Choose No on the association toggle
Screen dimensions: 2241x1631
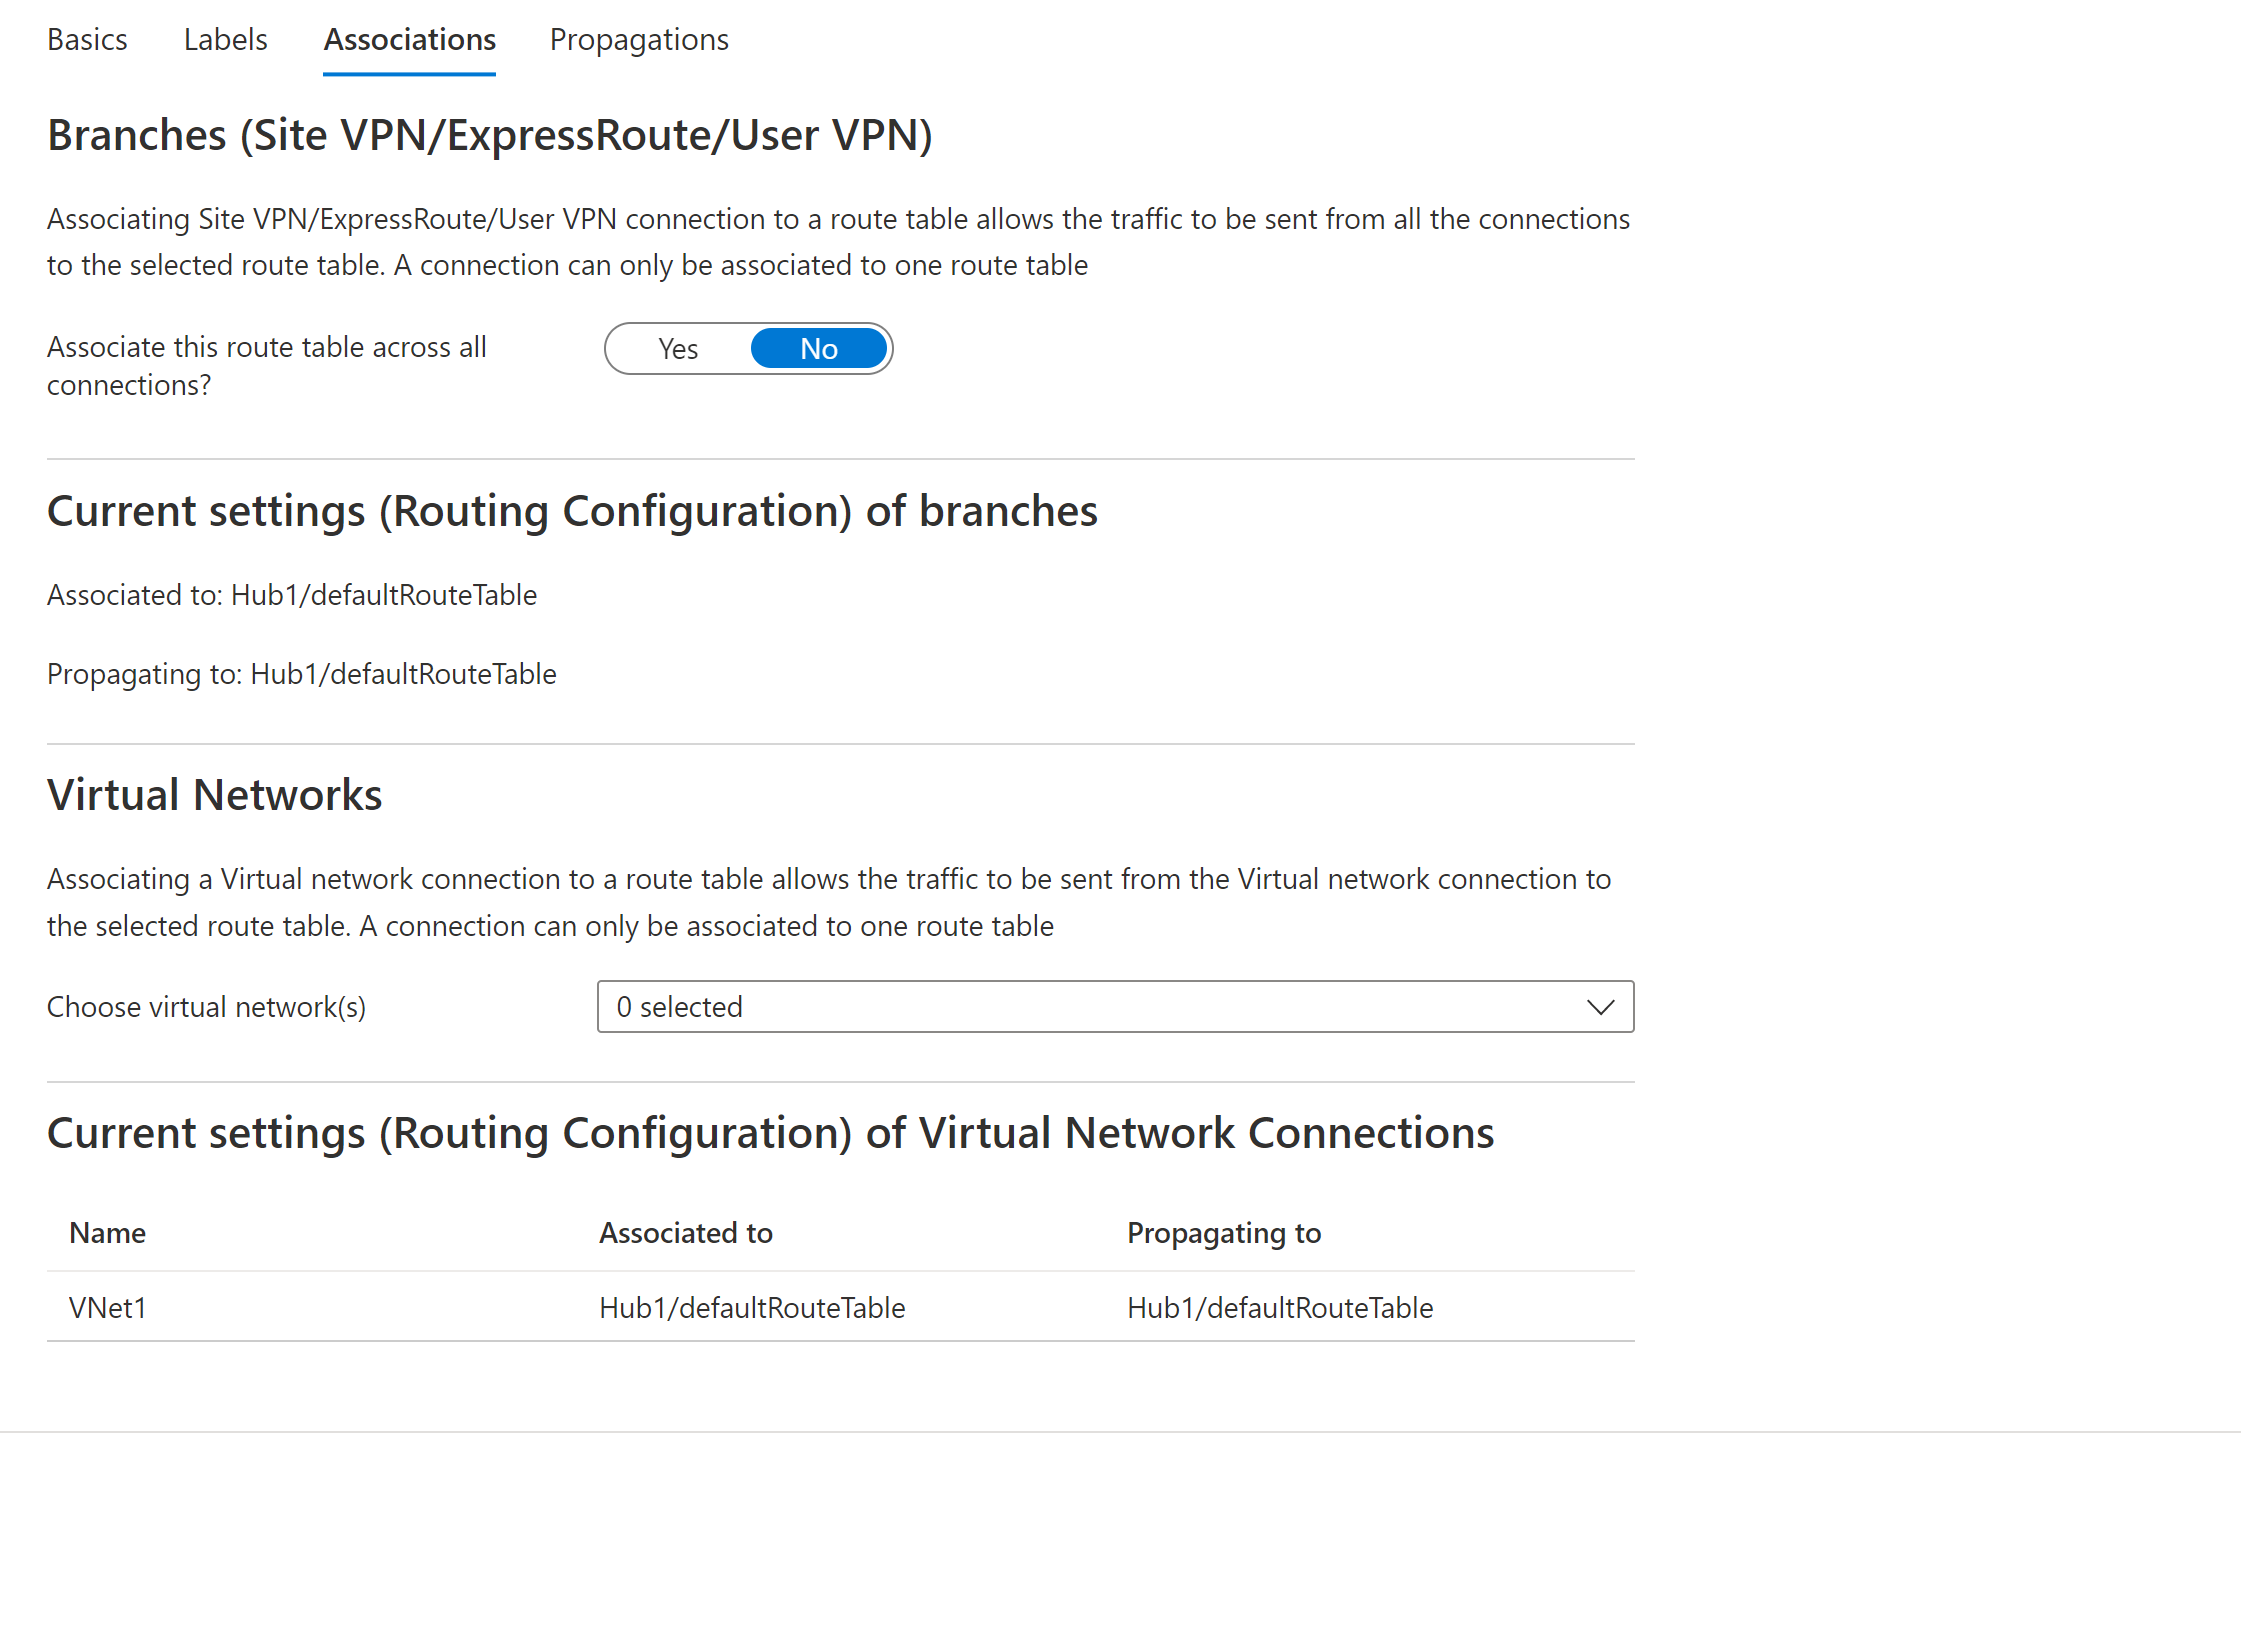(x=819, y=349)
